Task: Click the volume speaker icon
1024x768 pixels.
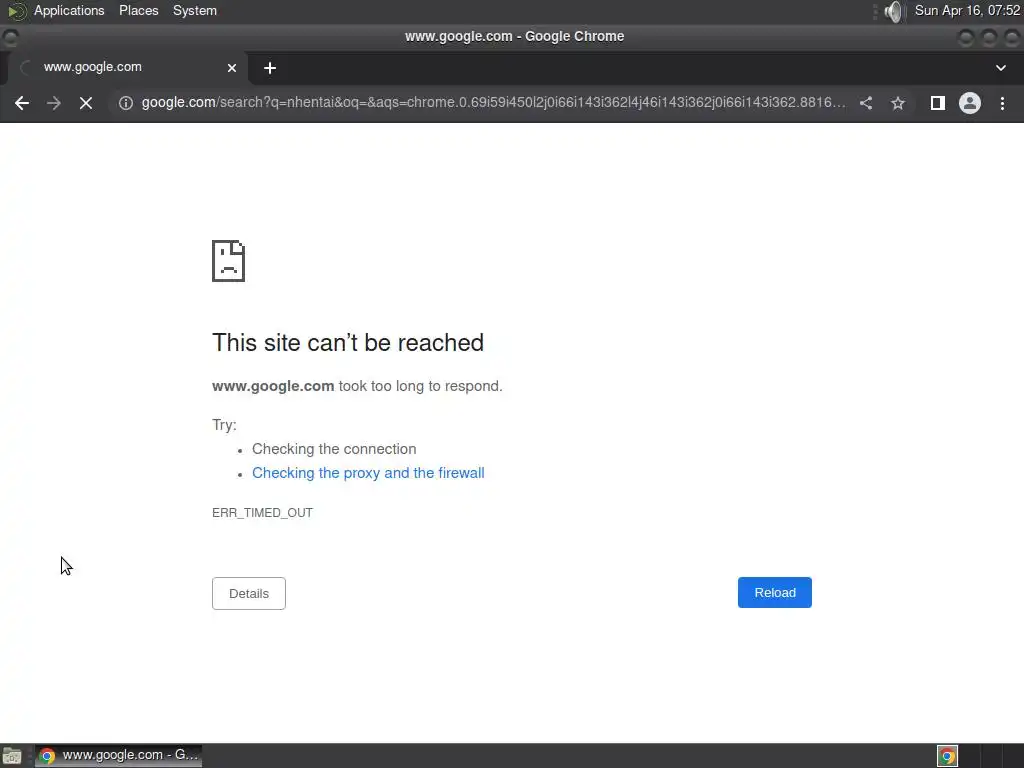Action: click(x=893, y=11)
